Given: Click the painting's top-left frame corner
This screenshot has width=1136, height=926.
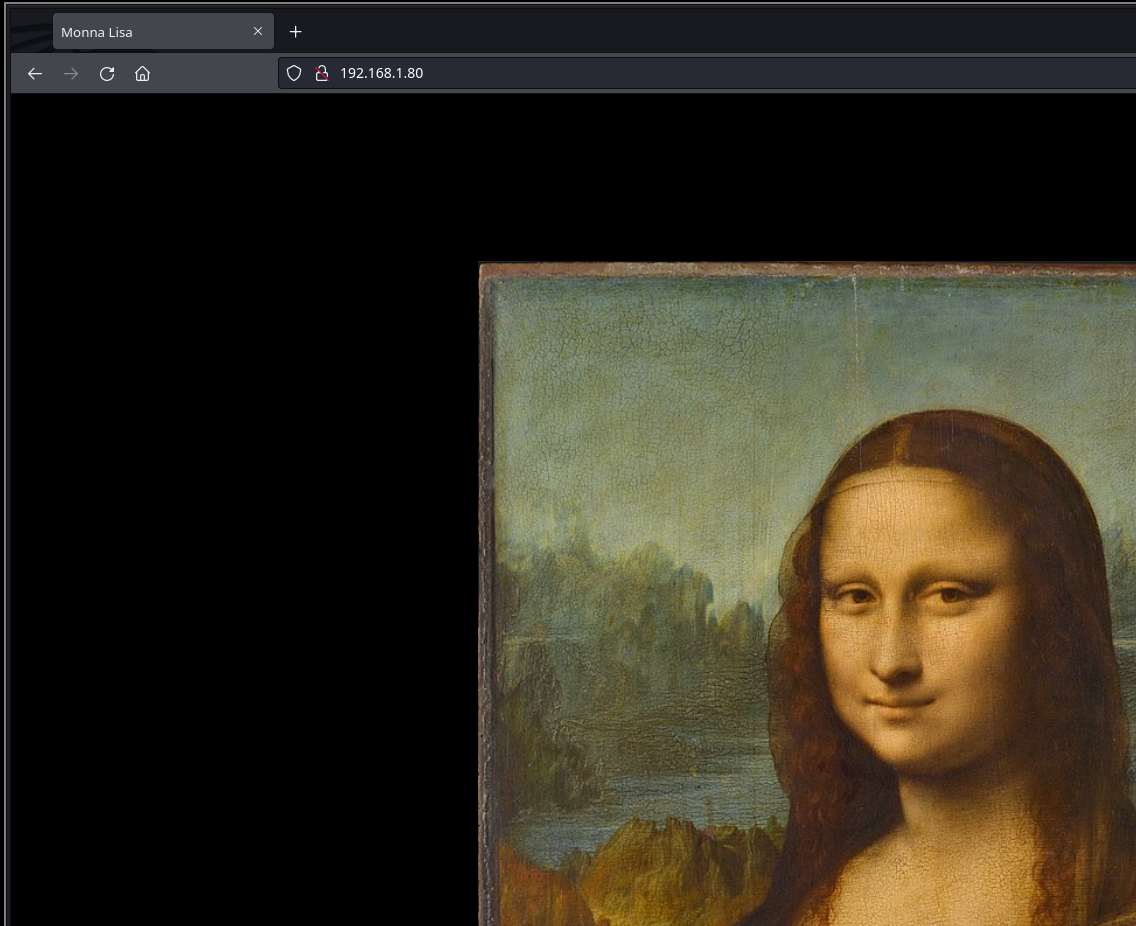Looking at the screenshot, I should coord(486,270).
